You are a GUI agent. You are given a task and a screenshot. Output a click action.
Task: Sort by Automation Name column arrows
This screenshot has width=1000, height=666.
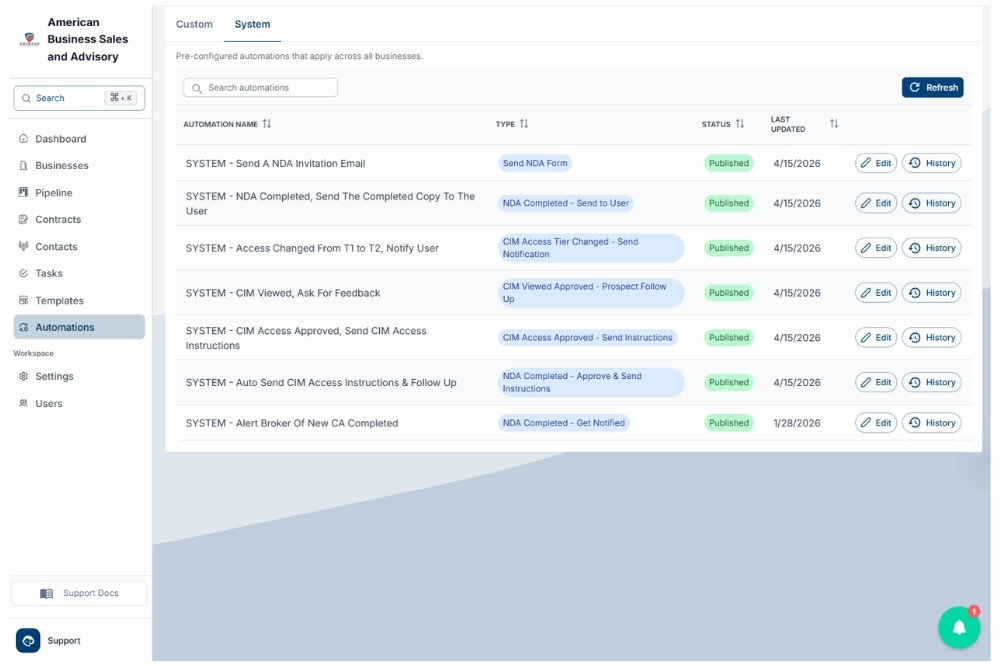click(267, 124)
